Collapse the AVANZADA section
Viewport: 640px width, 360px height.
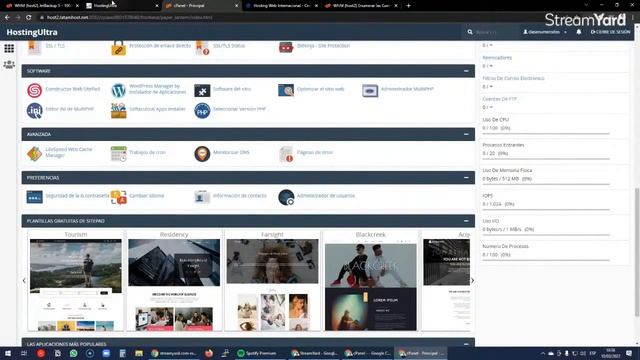pyautogui.click(x=466, y=134)
